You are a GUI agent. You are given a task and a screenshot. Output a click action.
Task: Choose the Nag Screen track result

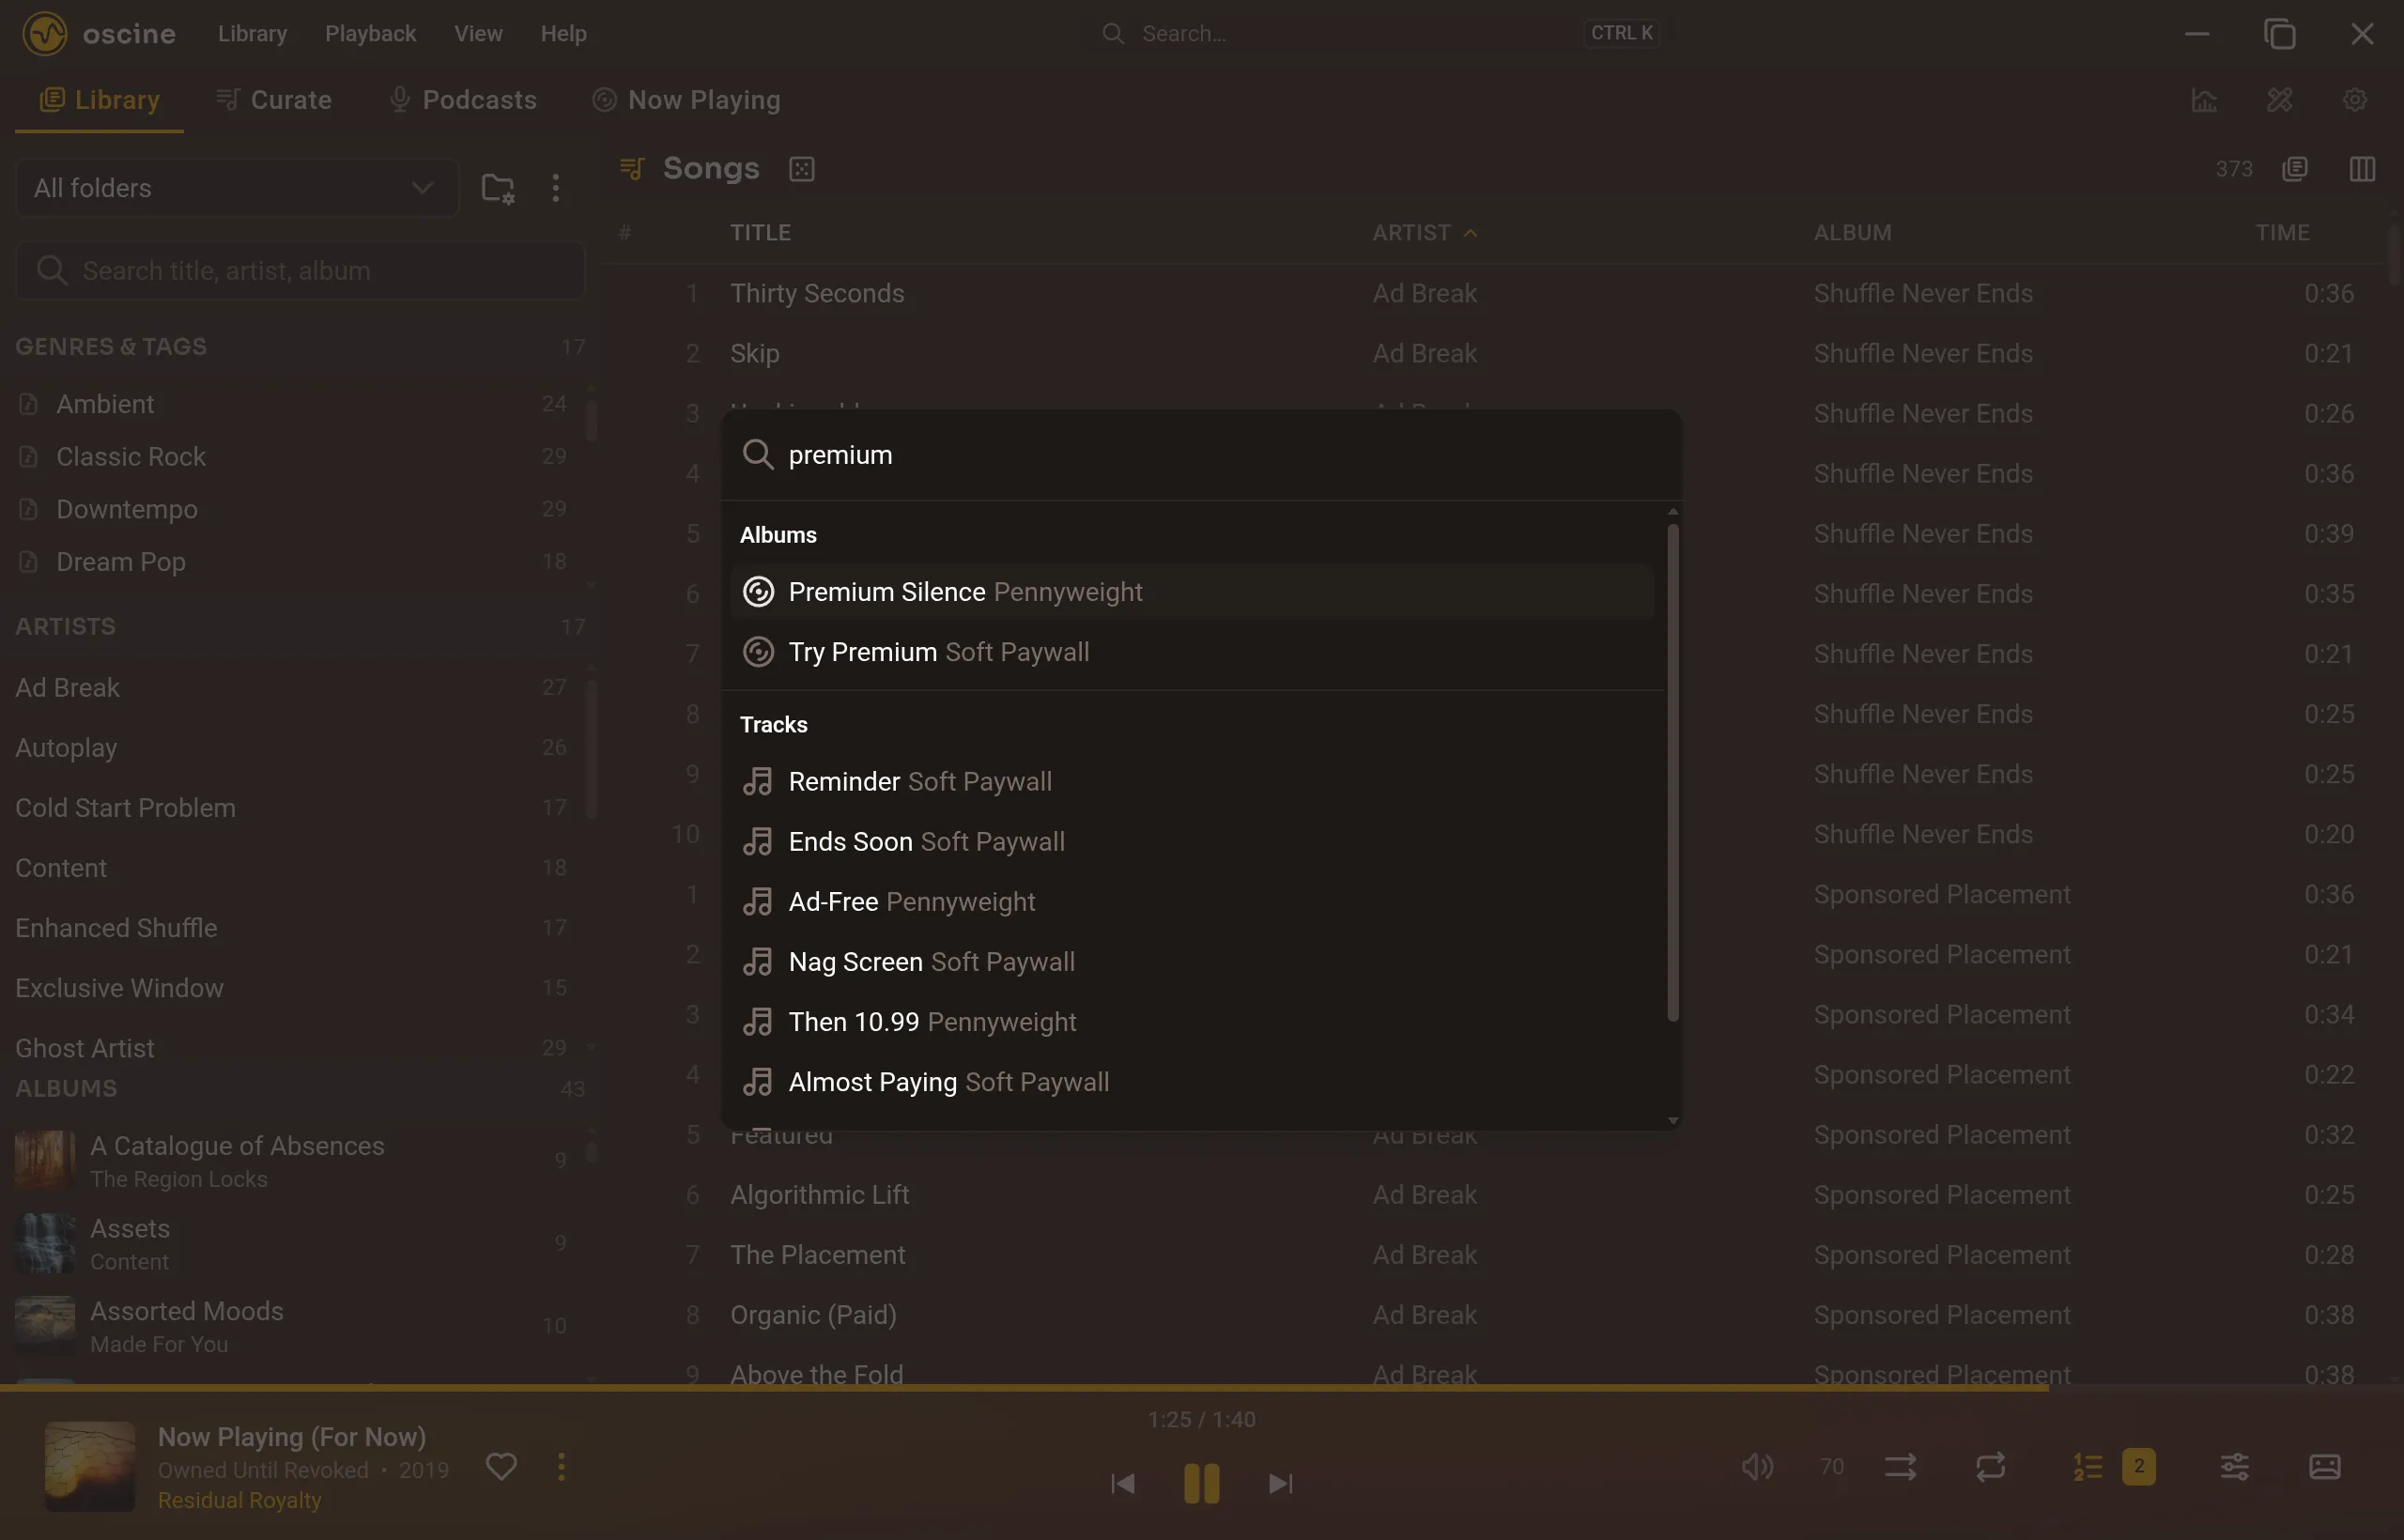(1192, 962)
